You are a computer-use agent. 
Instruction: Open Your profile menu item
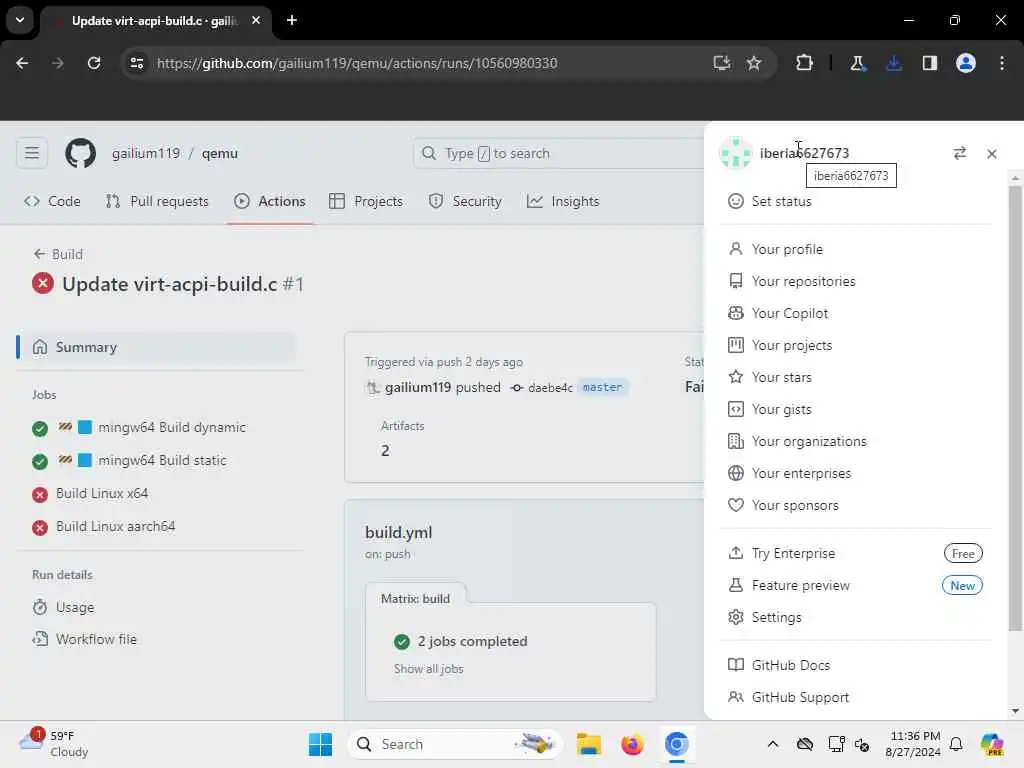(856, 249)
